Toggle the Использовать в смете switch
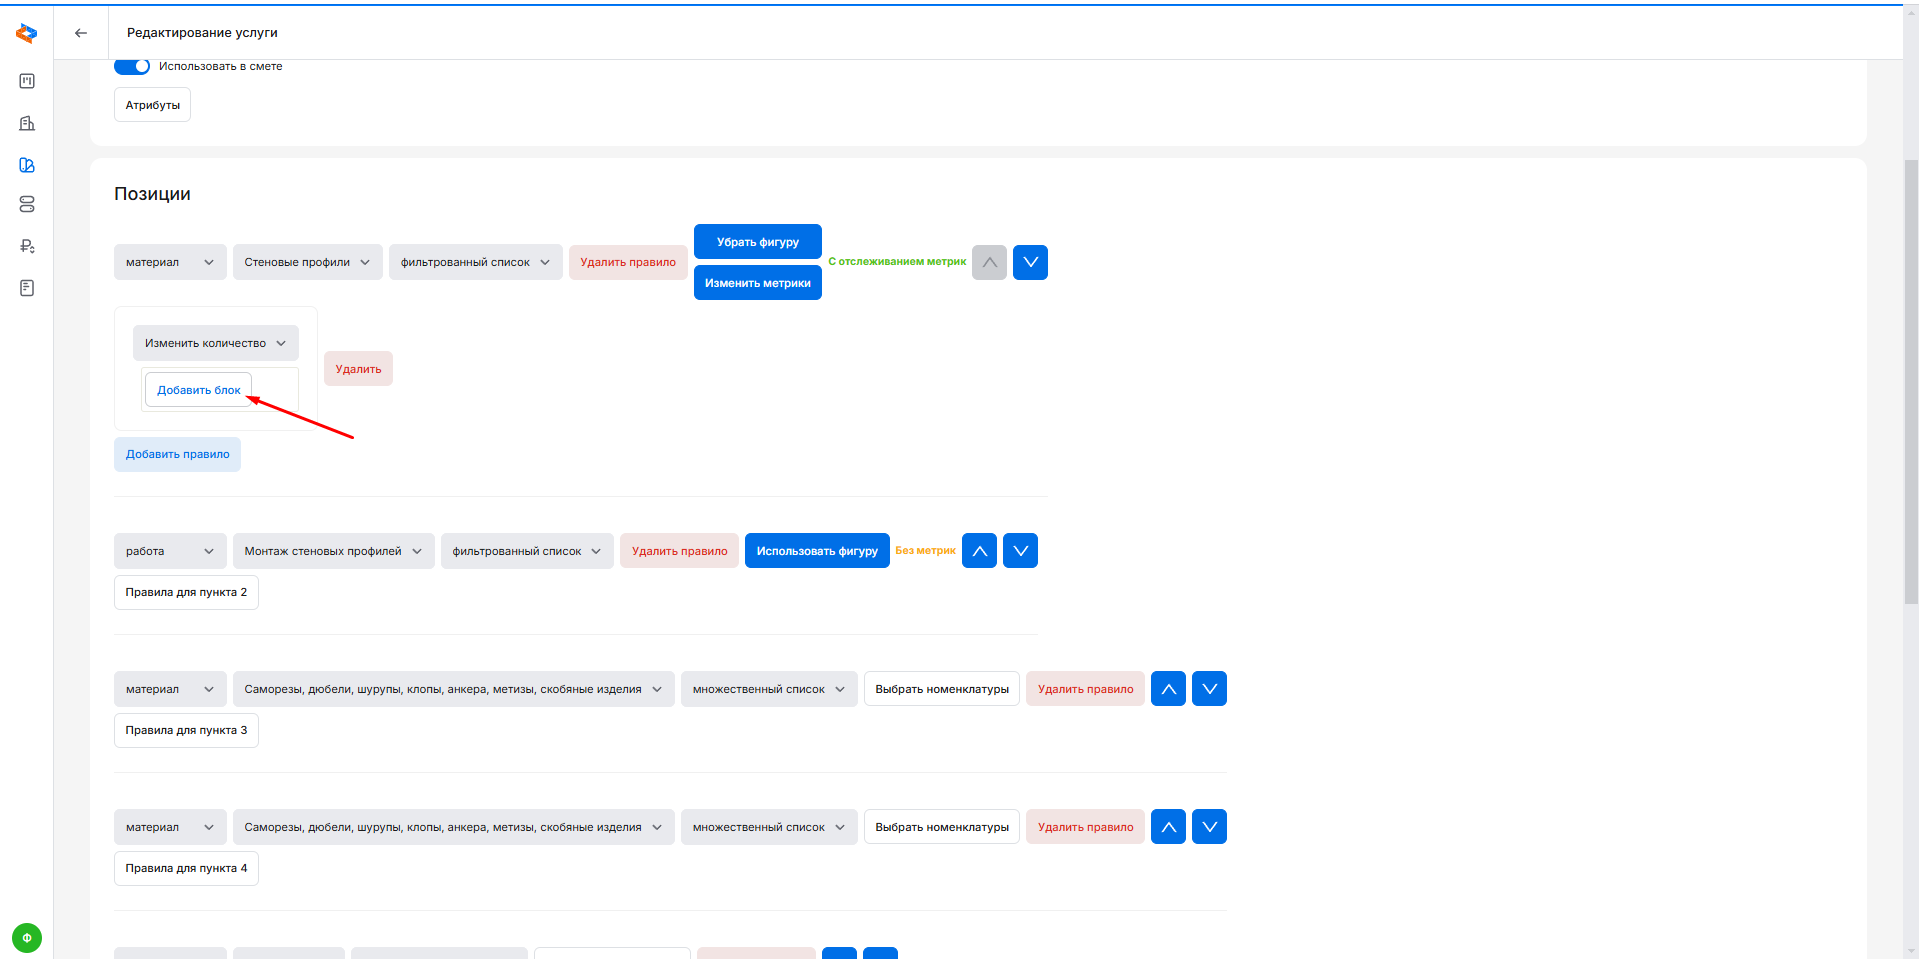Screen dimensions: 1919x959 click(x=132, y=66)
